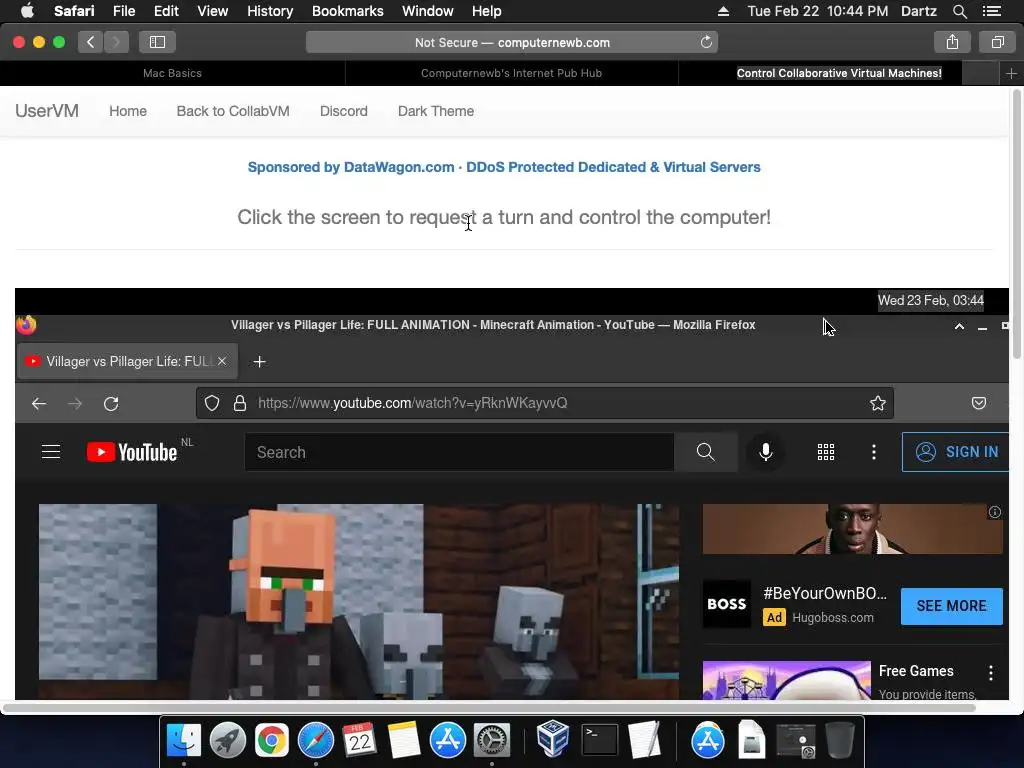Open VirtualBox from the Dock

pos(553,739)
